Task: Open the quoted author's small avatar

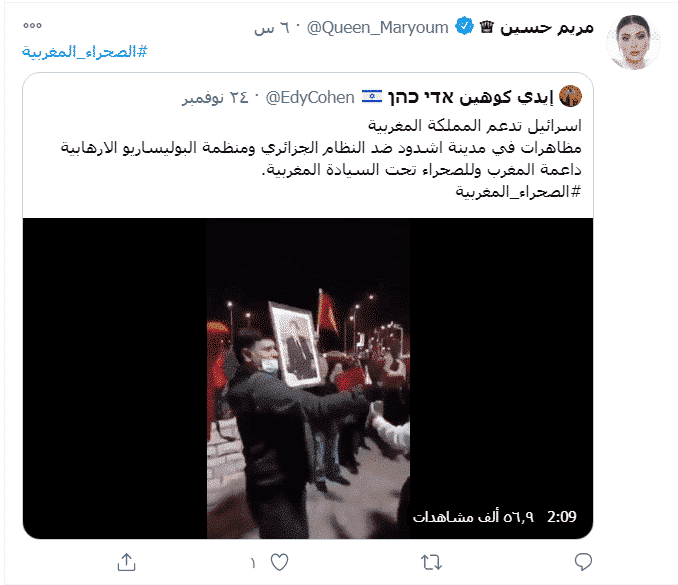Action: click(570, 96)
